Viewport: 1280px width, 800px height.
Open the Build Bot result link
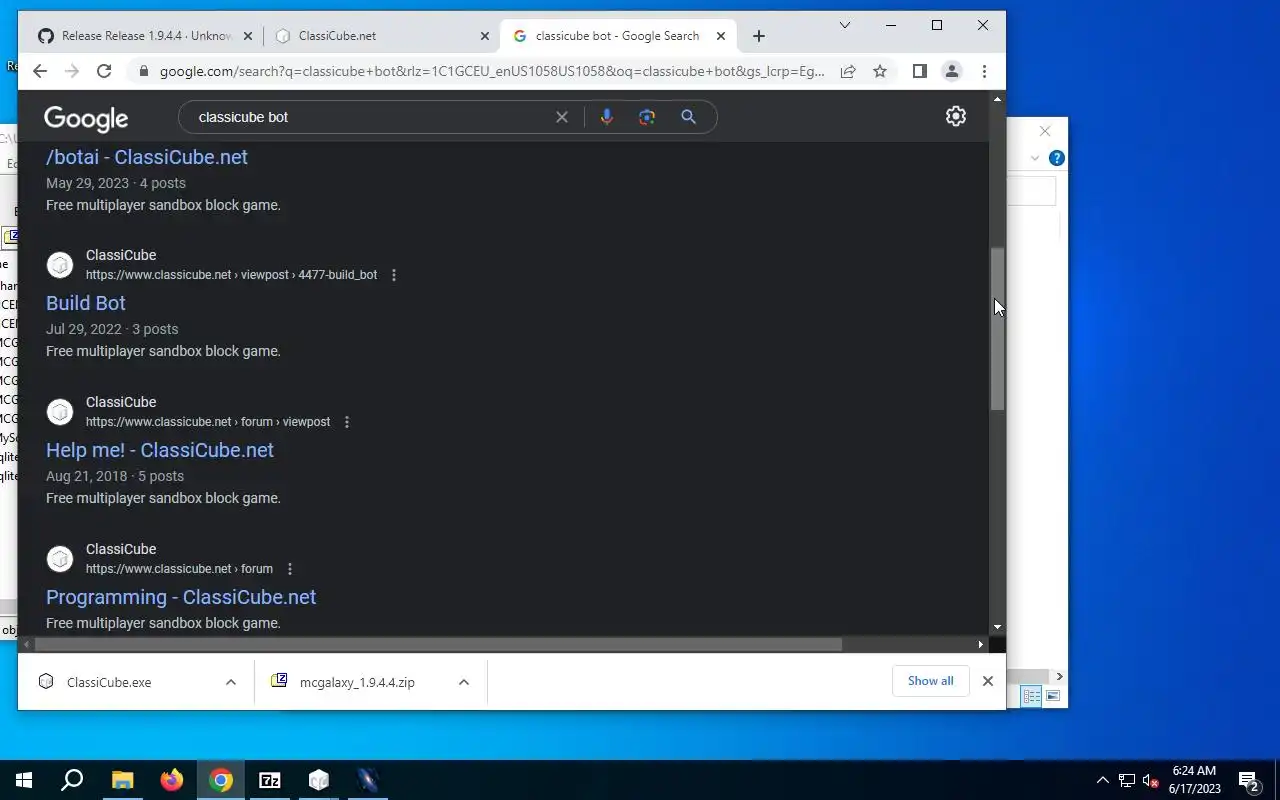coord(86,303)
